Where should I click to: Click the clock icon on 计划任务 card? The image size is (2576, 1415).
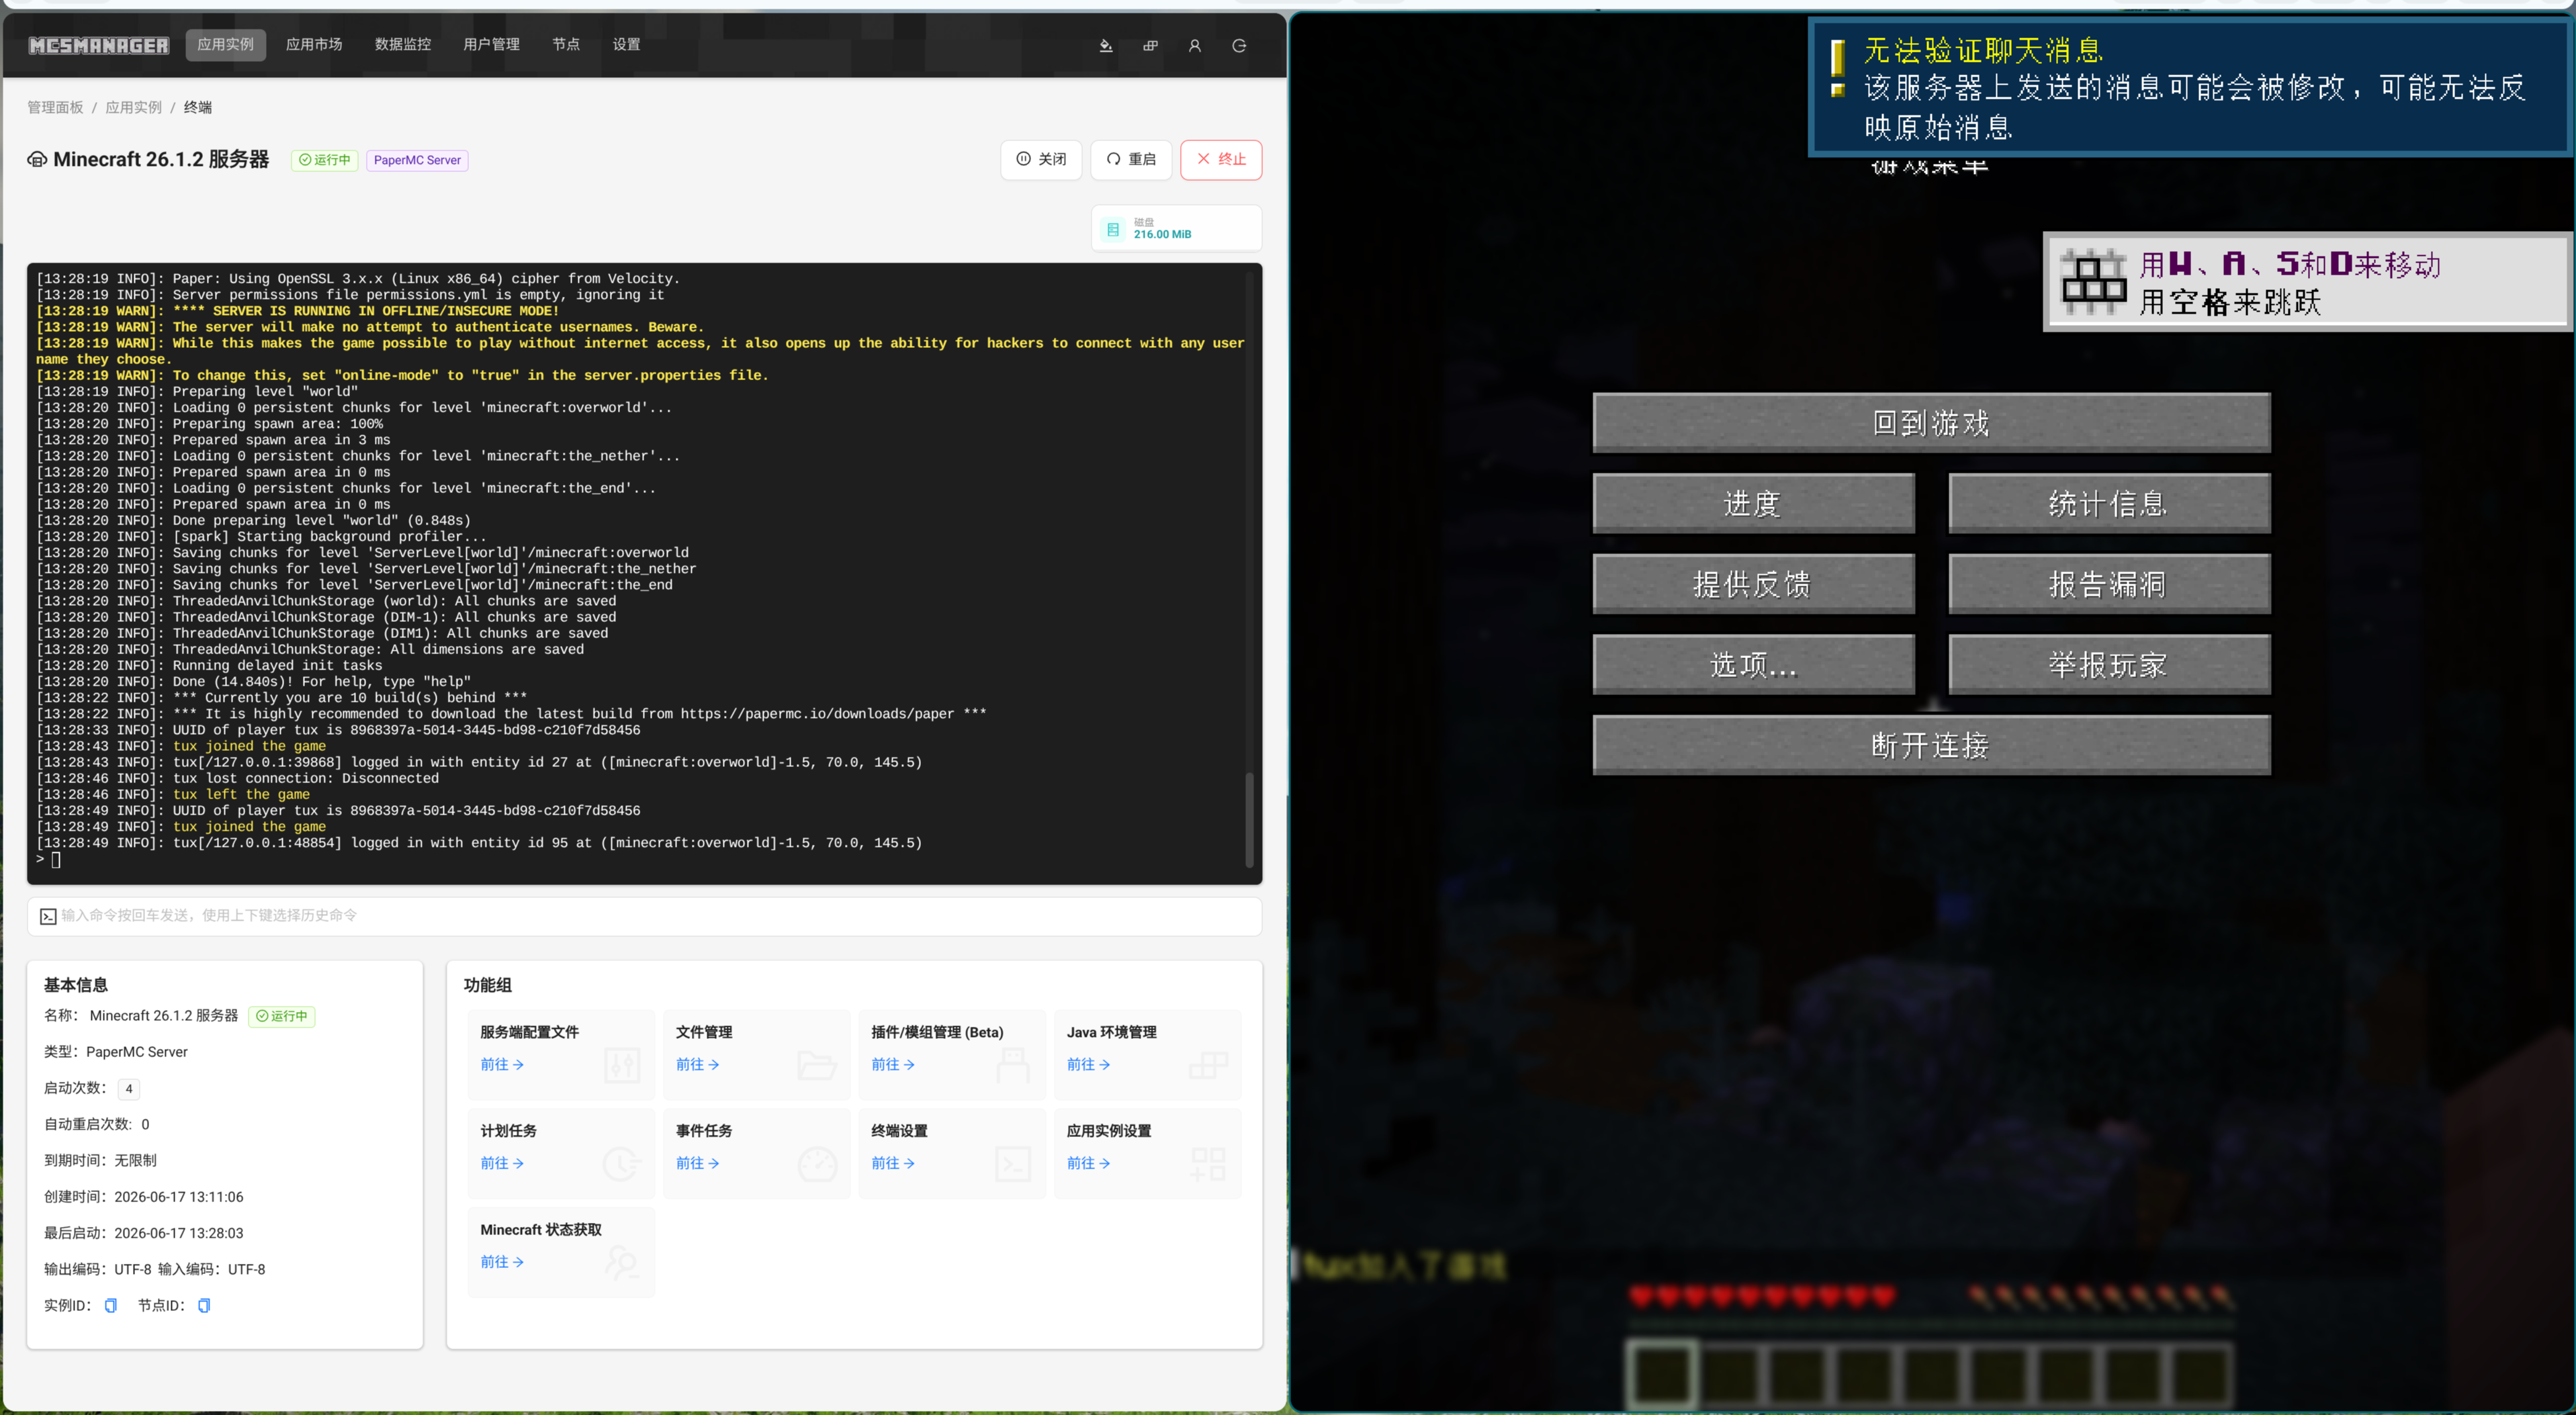622,1164
